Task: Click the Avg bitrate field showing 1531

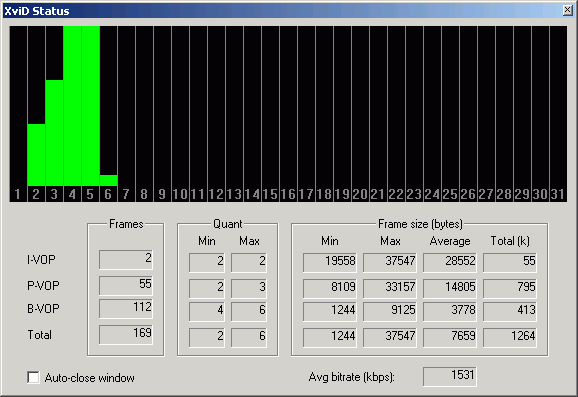Action: pos(450,376)
